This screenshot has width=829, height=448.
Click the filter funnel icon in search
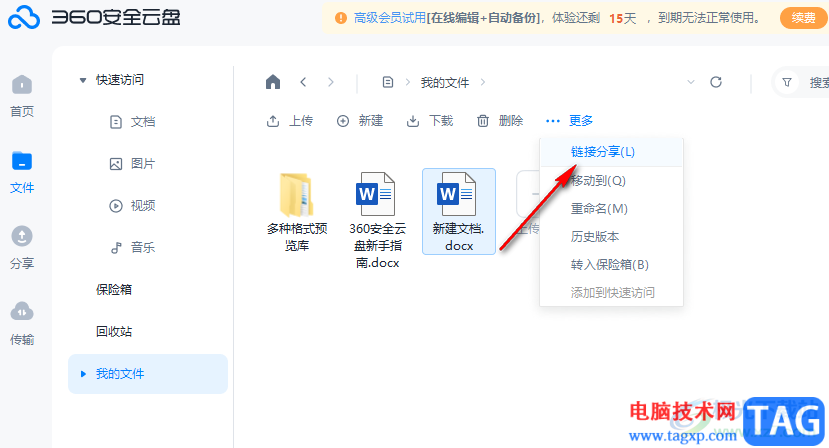coord(787,83)
